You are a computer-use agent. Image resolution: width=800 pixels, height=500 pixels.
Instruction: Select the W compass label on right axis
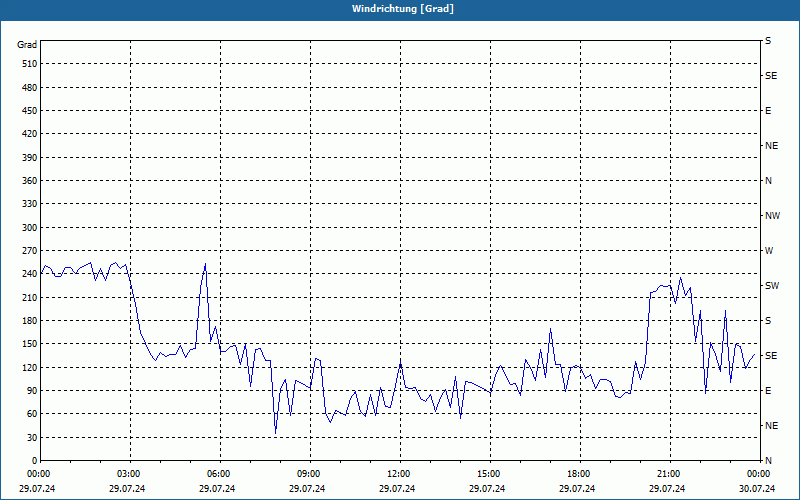coord(769,251)
